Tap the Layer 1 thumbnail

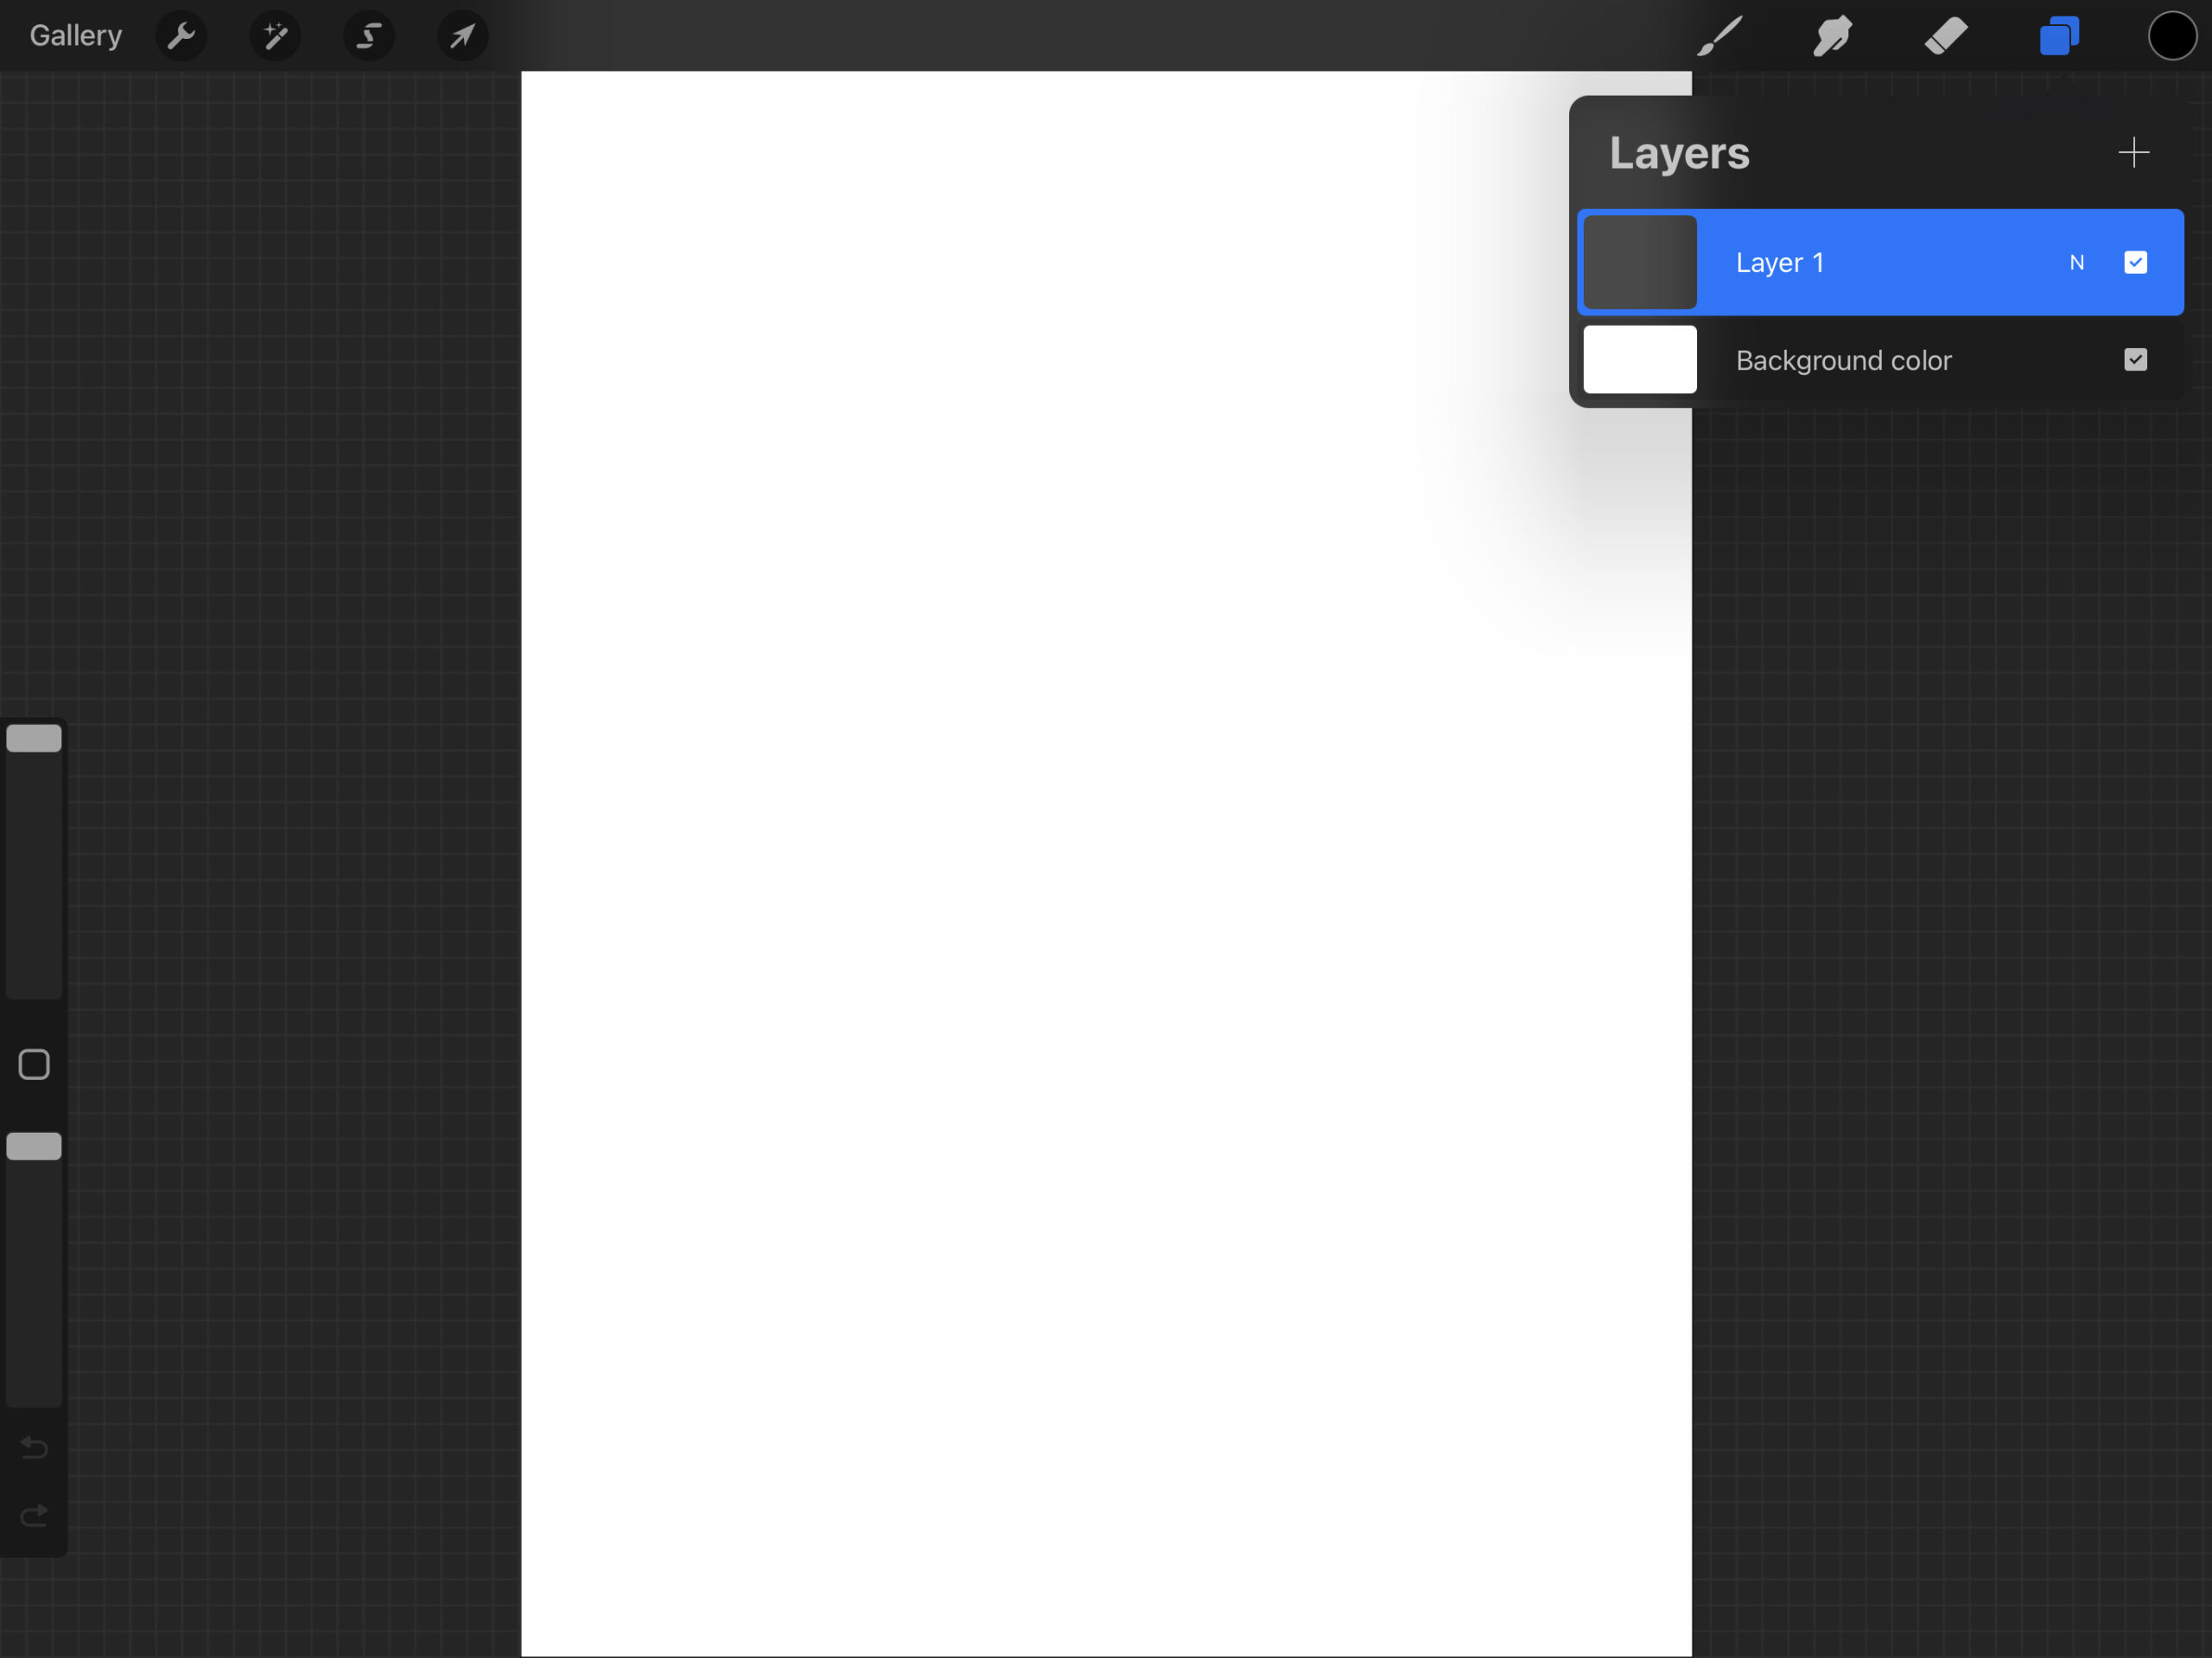pyautogui.click(x=1640, y=262)
